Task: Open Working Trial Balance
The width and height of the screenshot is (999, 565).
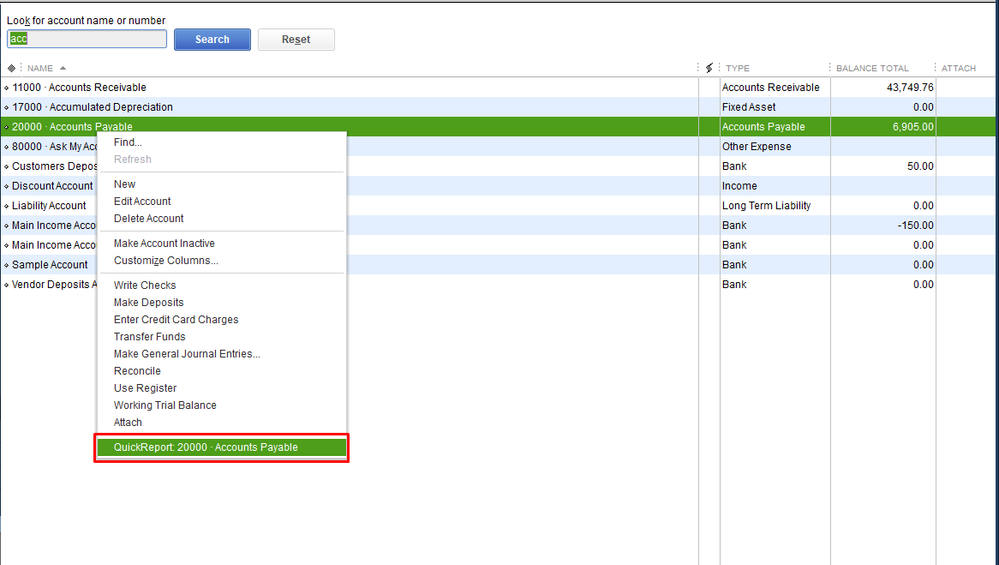Action: (x=165, y=406)
